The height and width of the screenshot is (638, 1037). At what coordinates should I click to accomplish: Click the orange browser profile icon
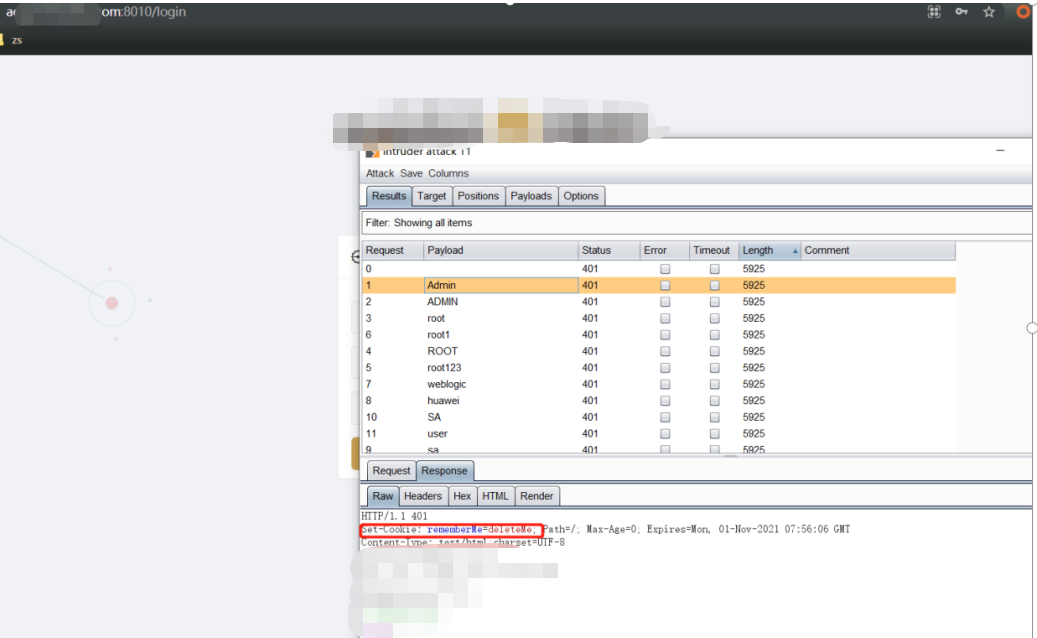click(1023, 12)
